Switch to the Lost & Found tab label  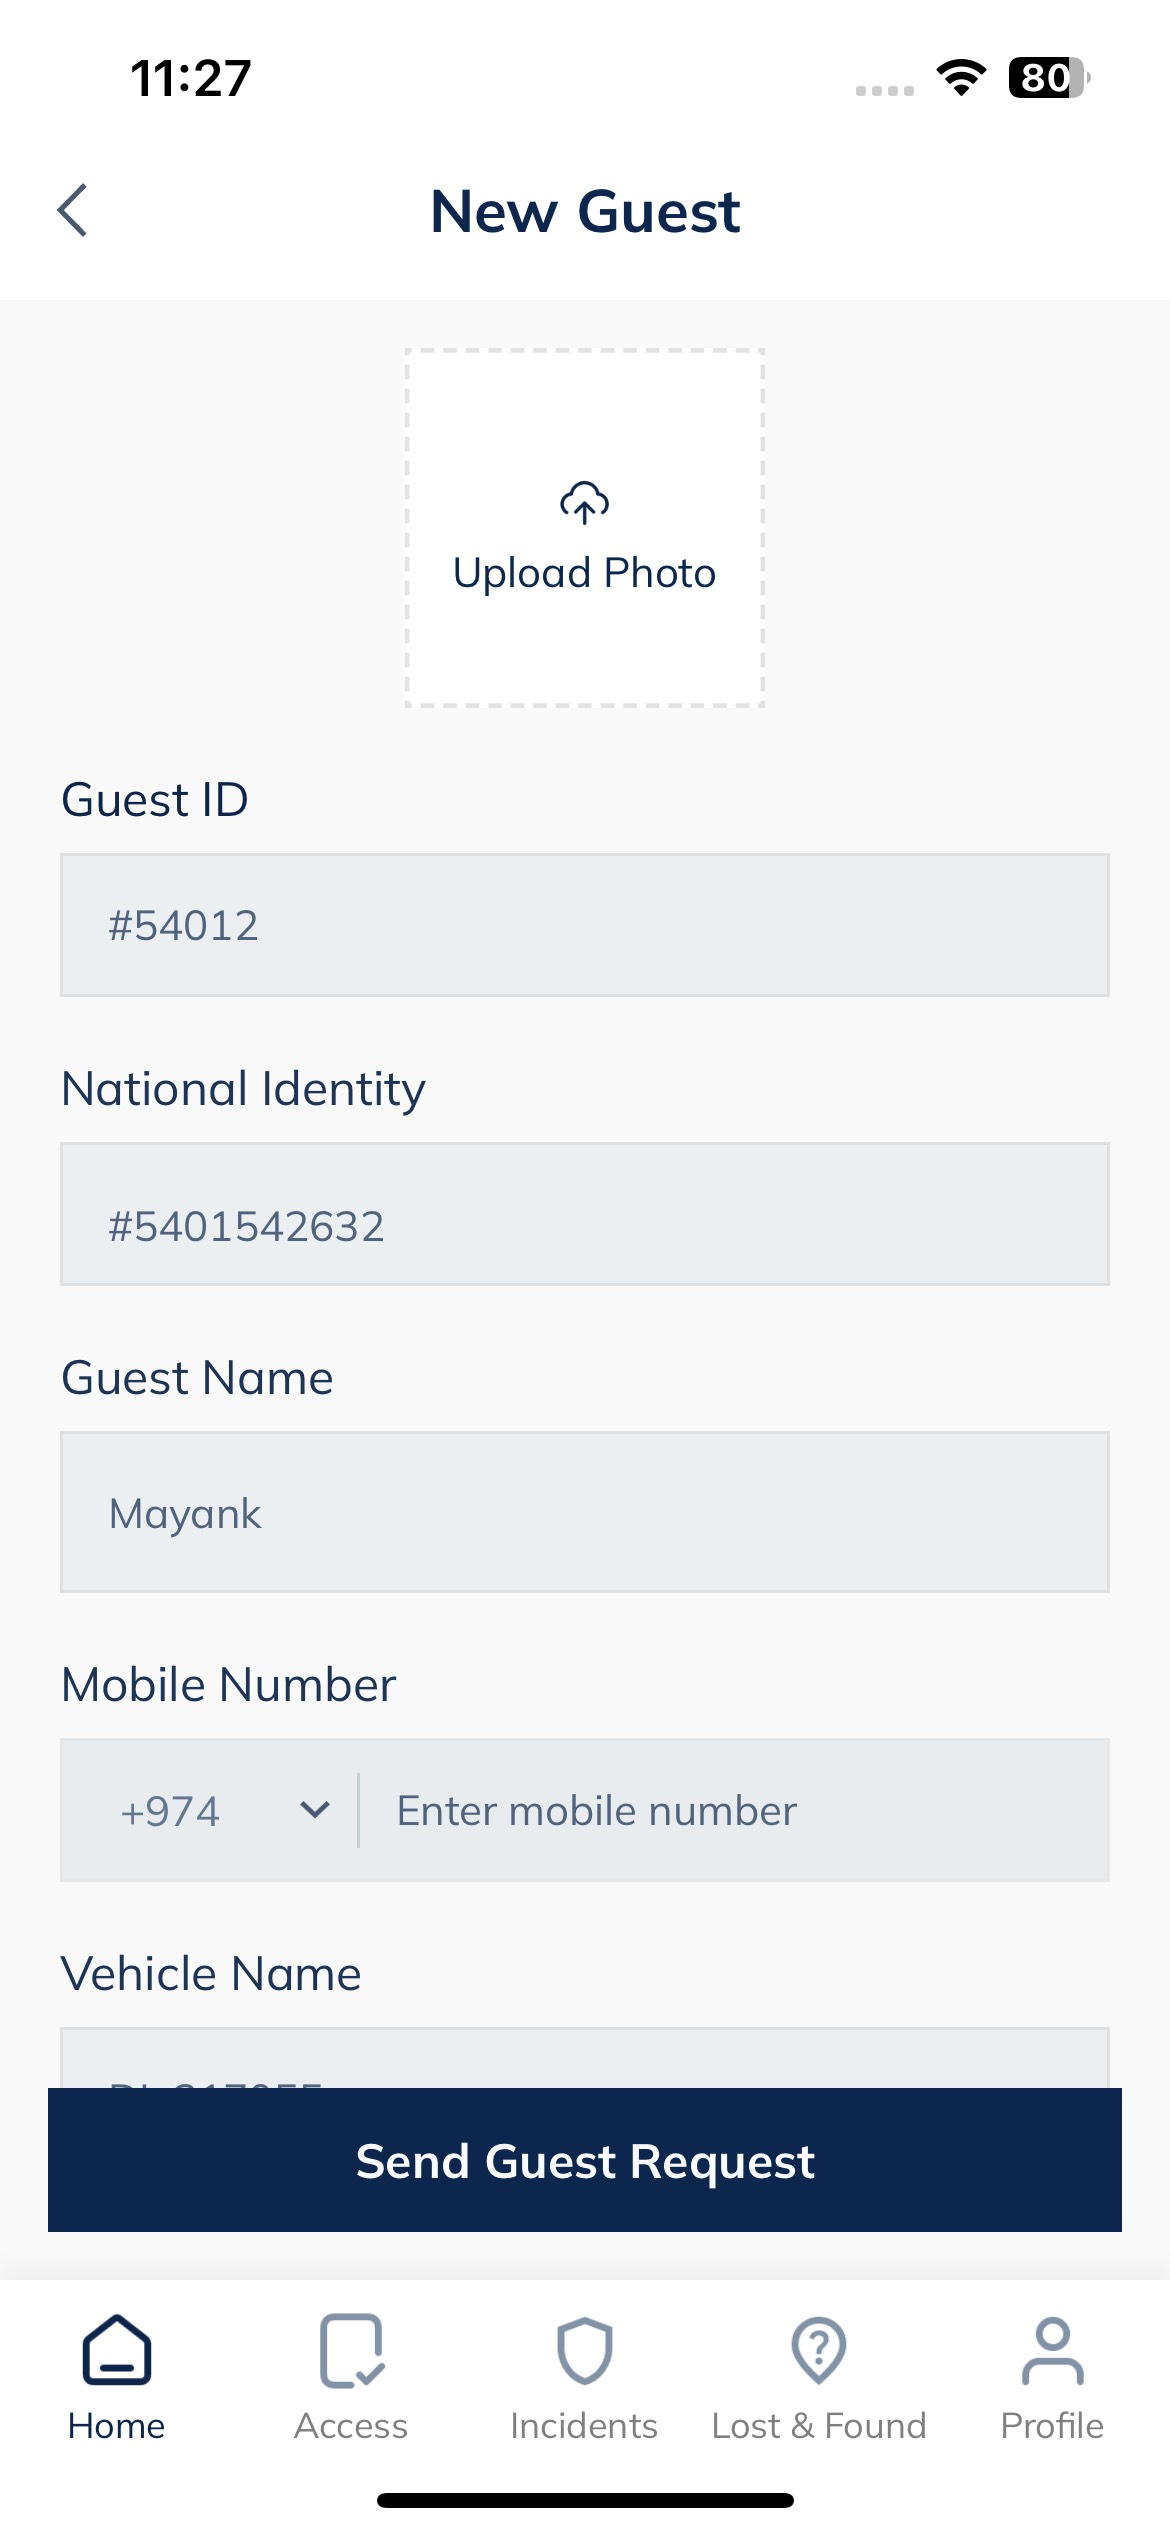(x=819, y=2426)
